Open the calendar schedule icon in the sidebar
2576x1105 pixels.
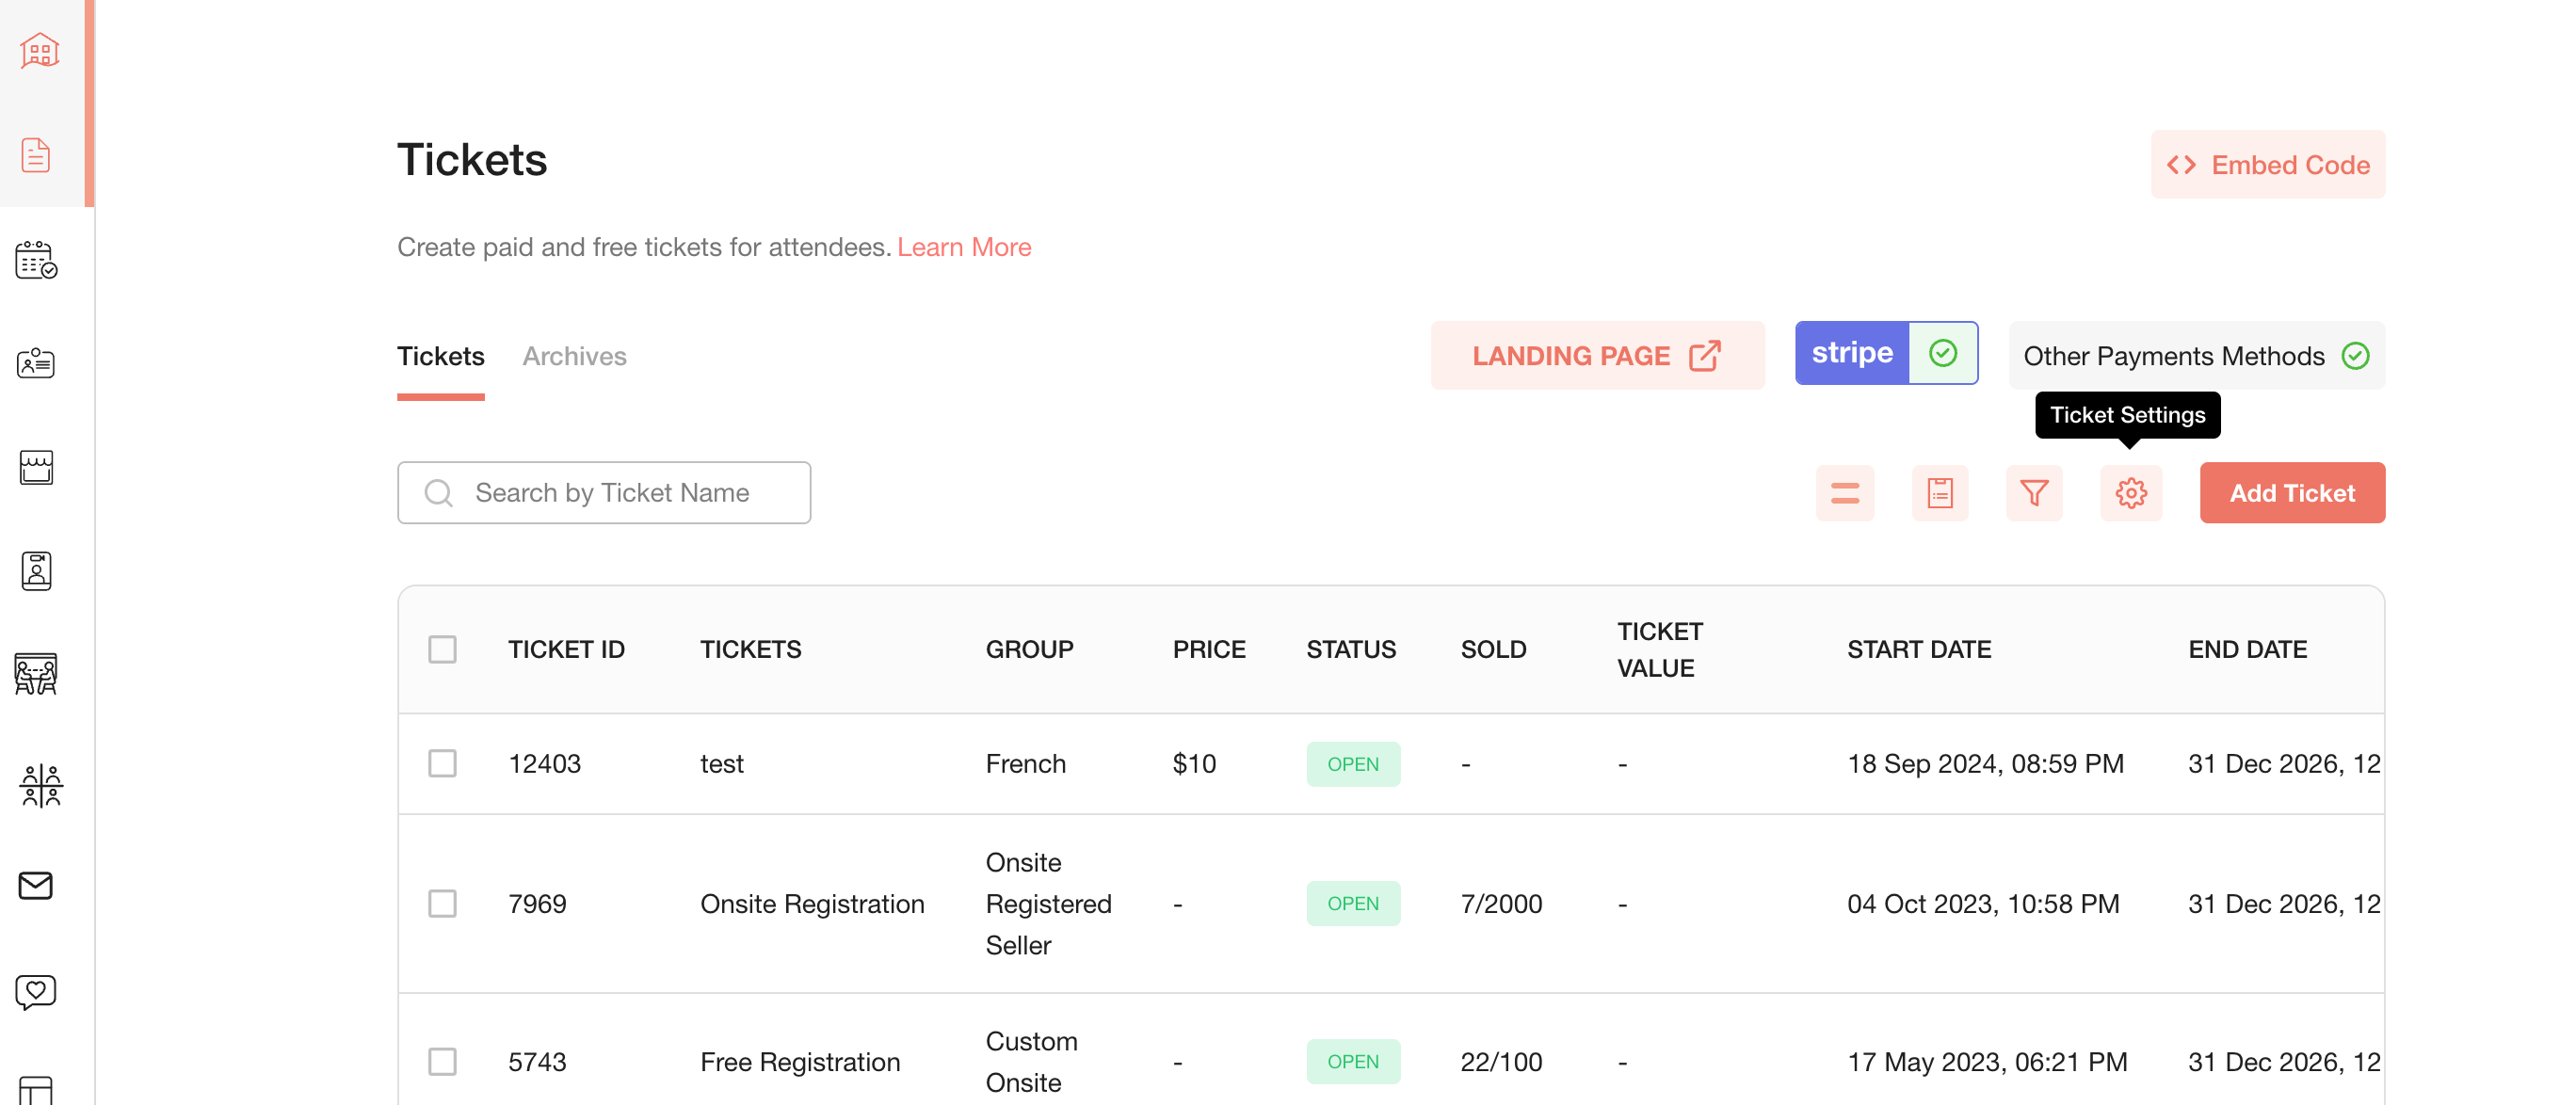click(36, 260)
